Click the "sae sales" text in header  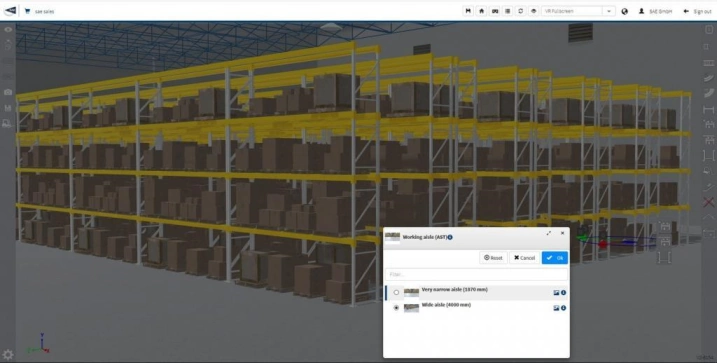click(44, 11)
